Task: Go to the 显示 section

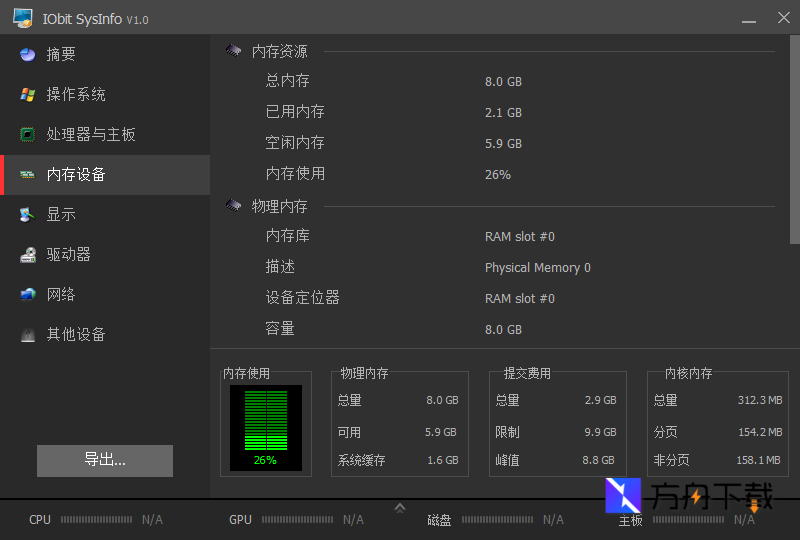Action: 105,214
